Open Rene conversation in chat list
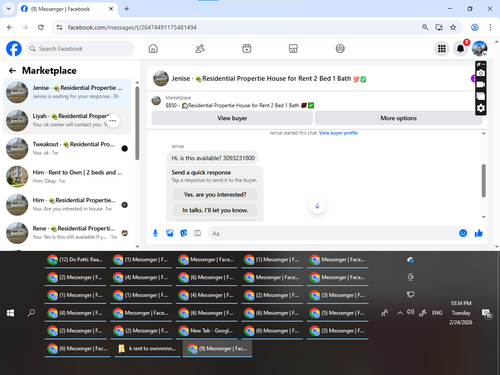 67,233
